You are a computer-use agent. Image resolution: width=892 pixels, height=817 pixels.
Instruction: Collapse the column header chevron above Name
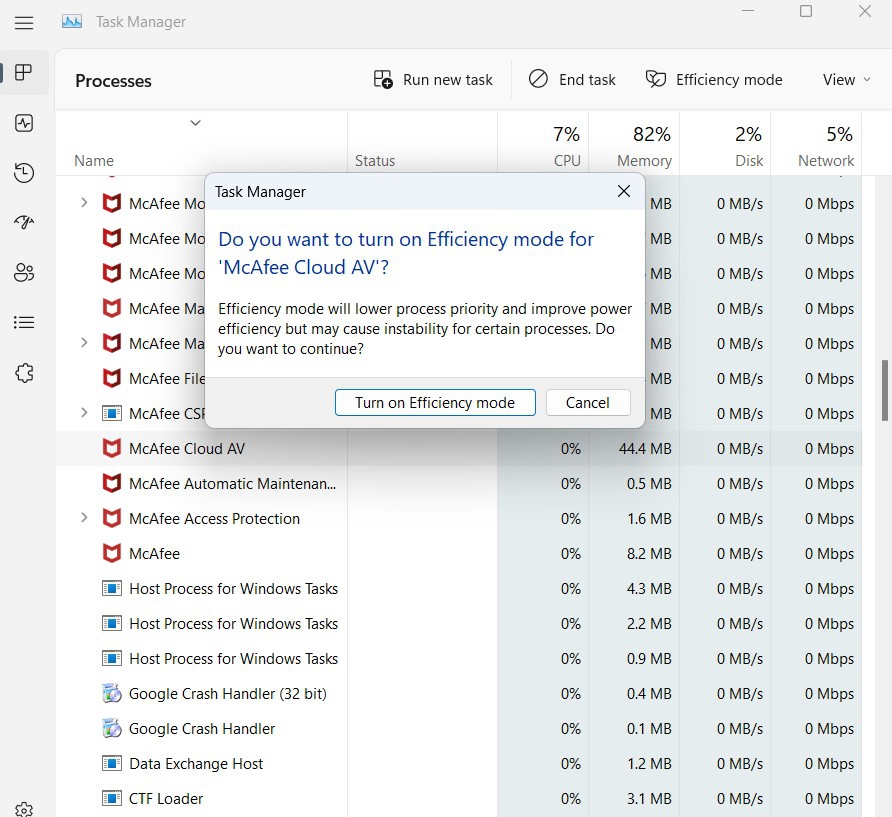196,123
